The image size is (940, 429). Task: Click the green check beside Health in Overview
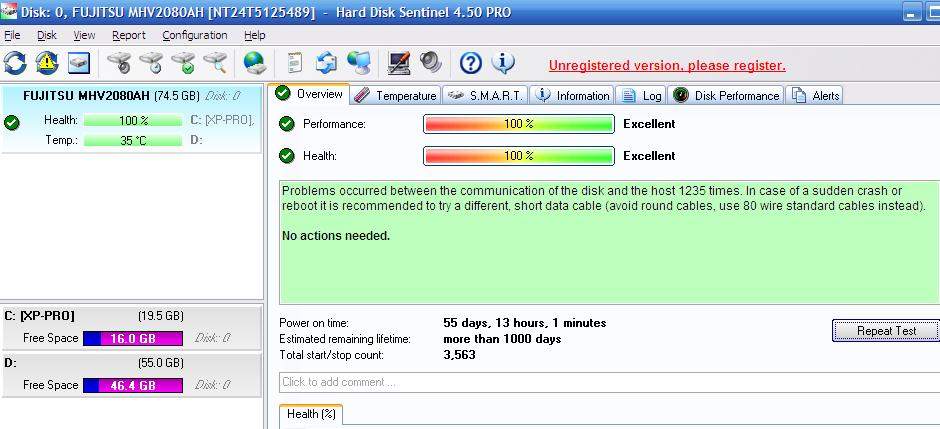pos(287,156)
